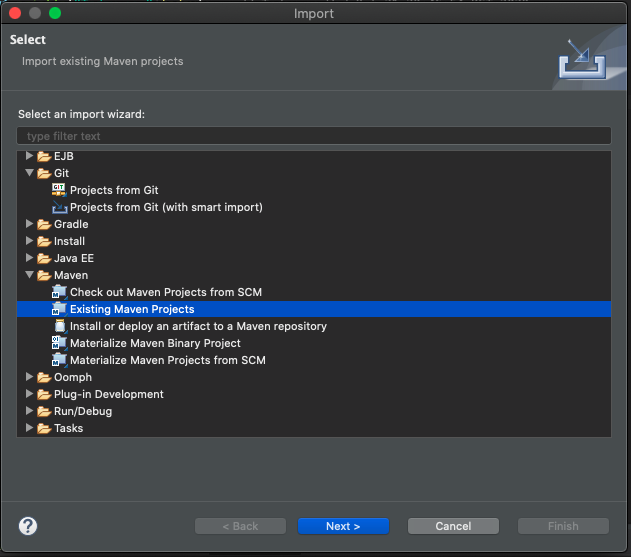The height and width of the screenshot is (557, 631).
Task: Select the 'Oomph' label
Action: 73,378
